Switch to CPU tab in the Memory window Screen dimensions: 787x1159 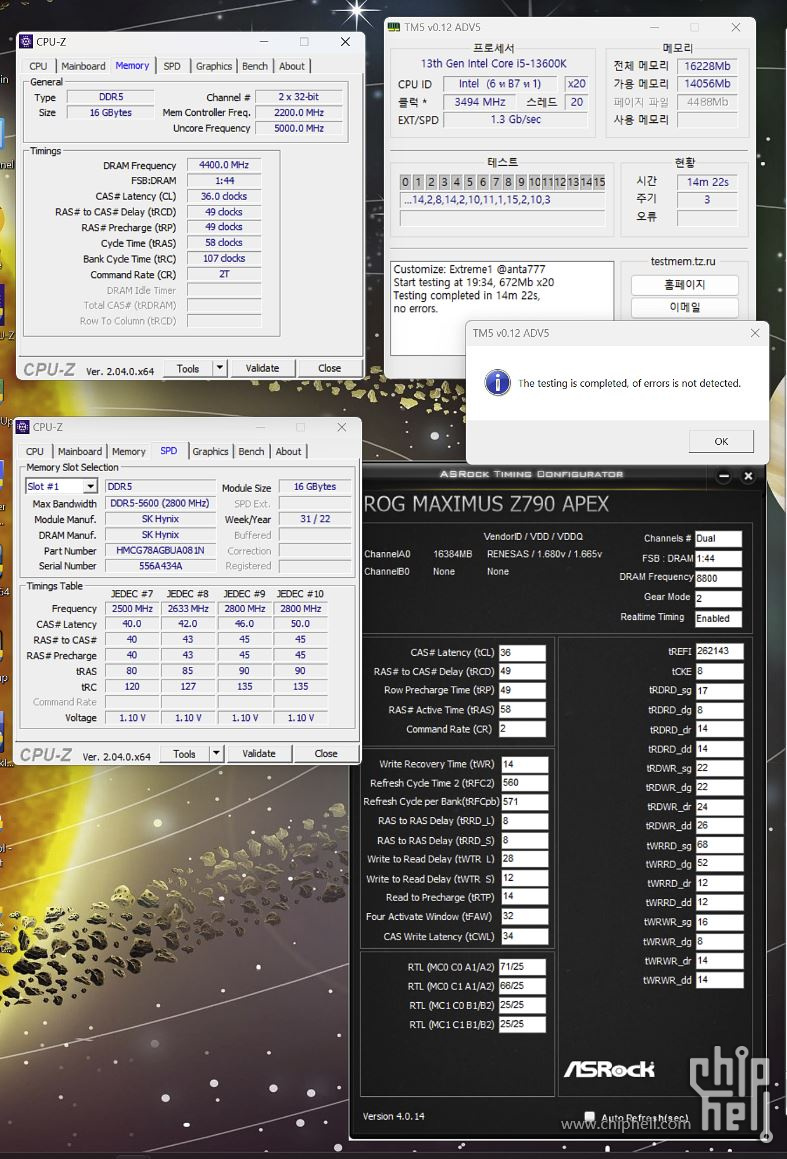(38, 67)
